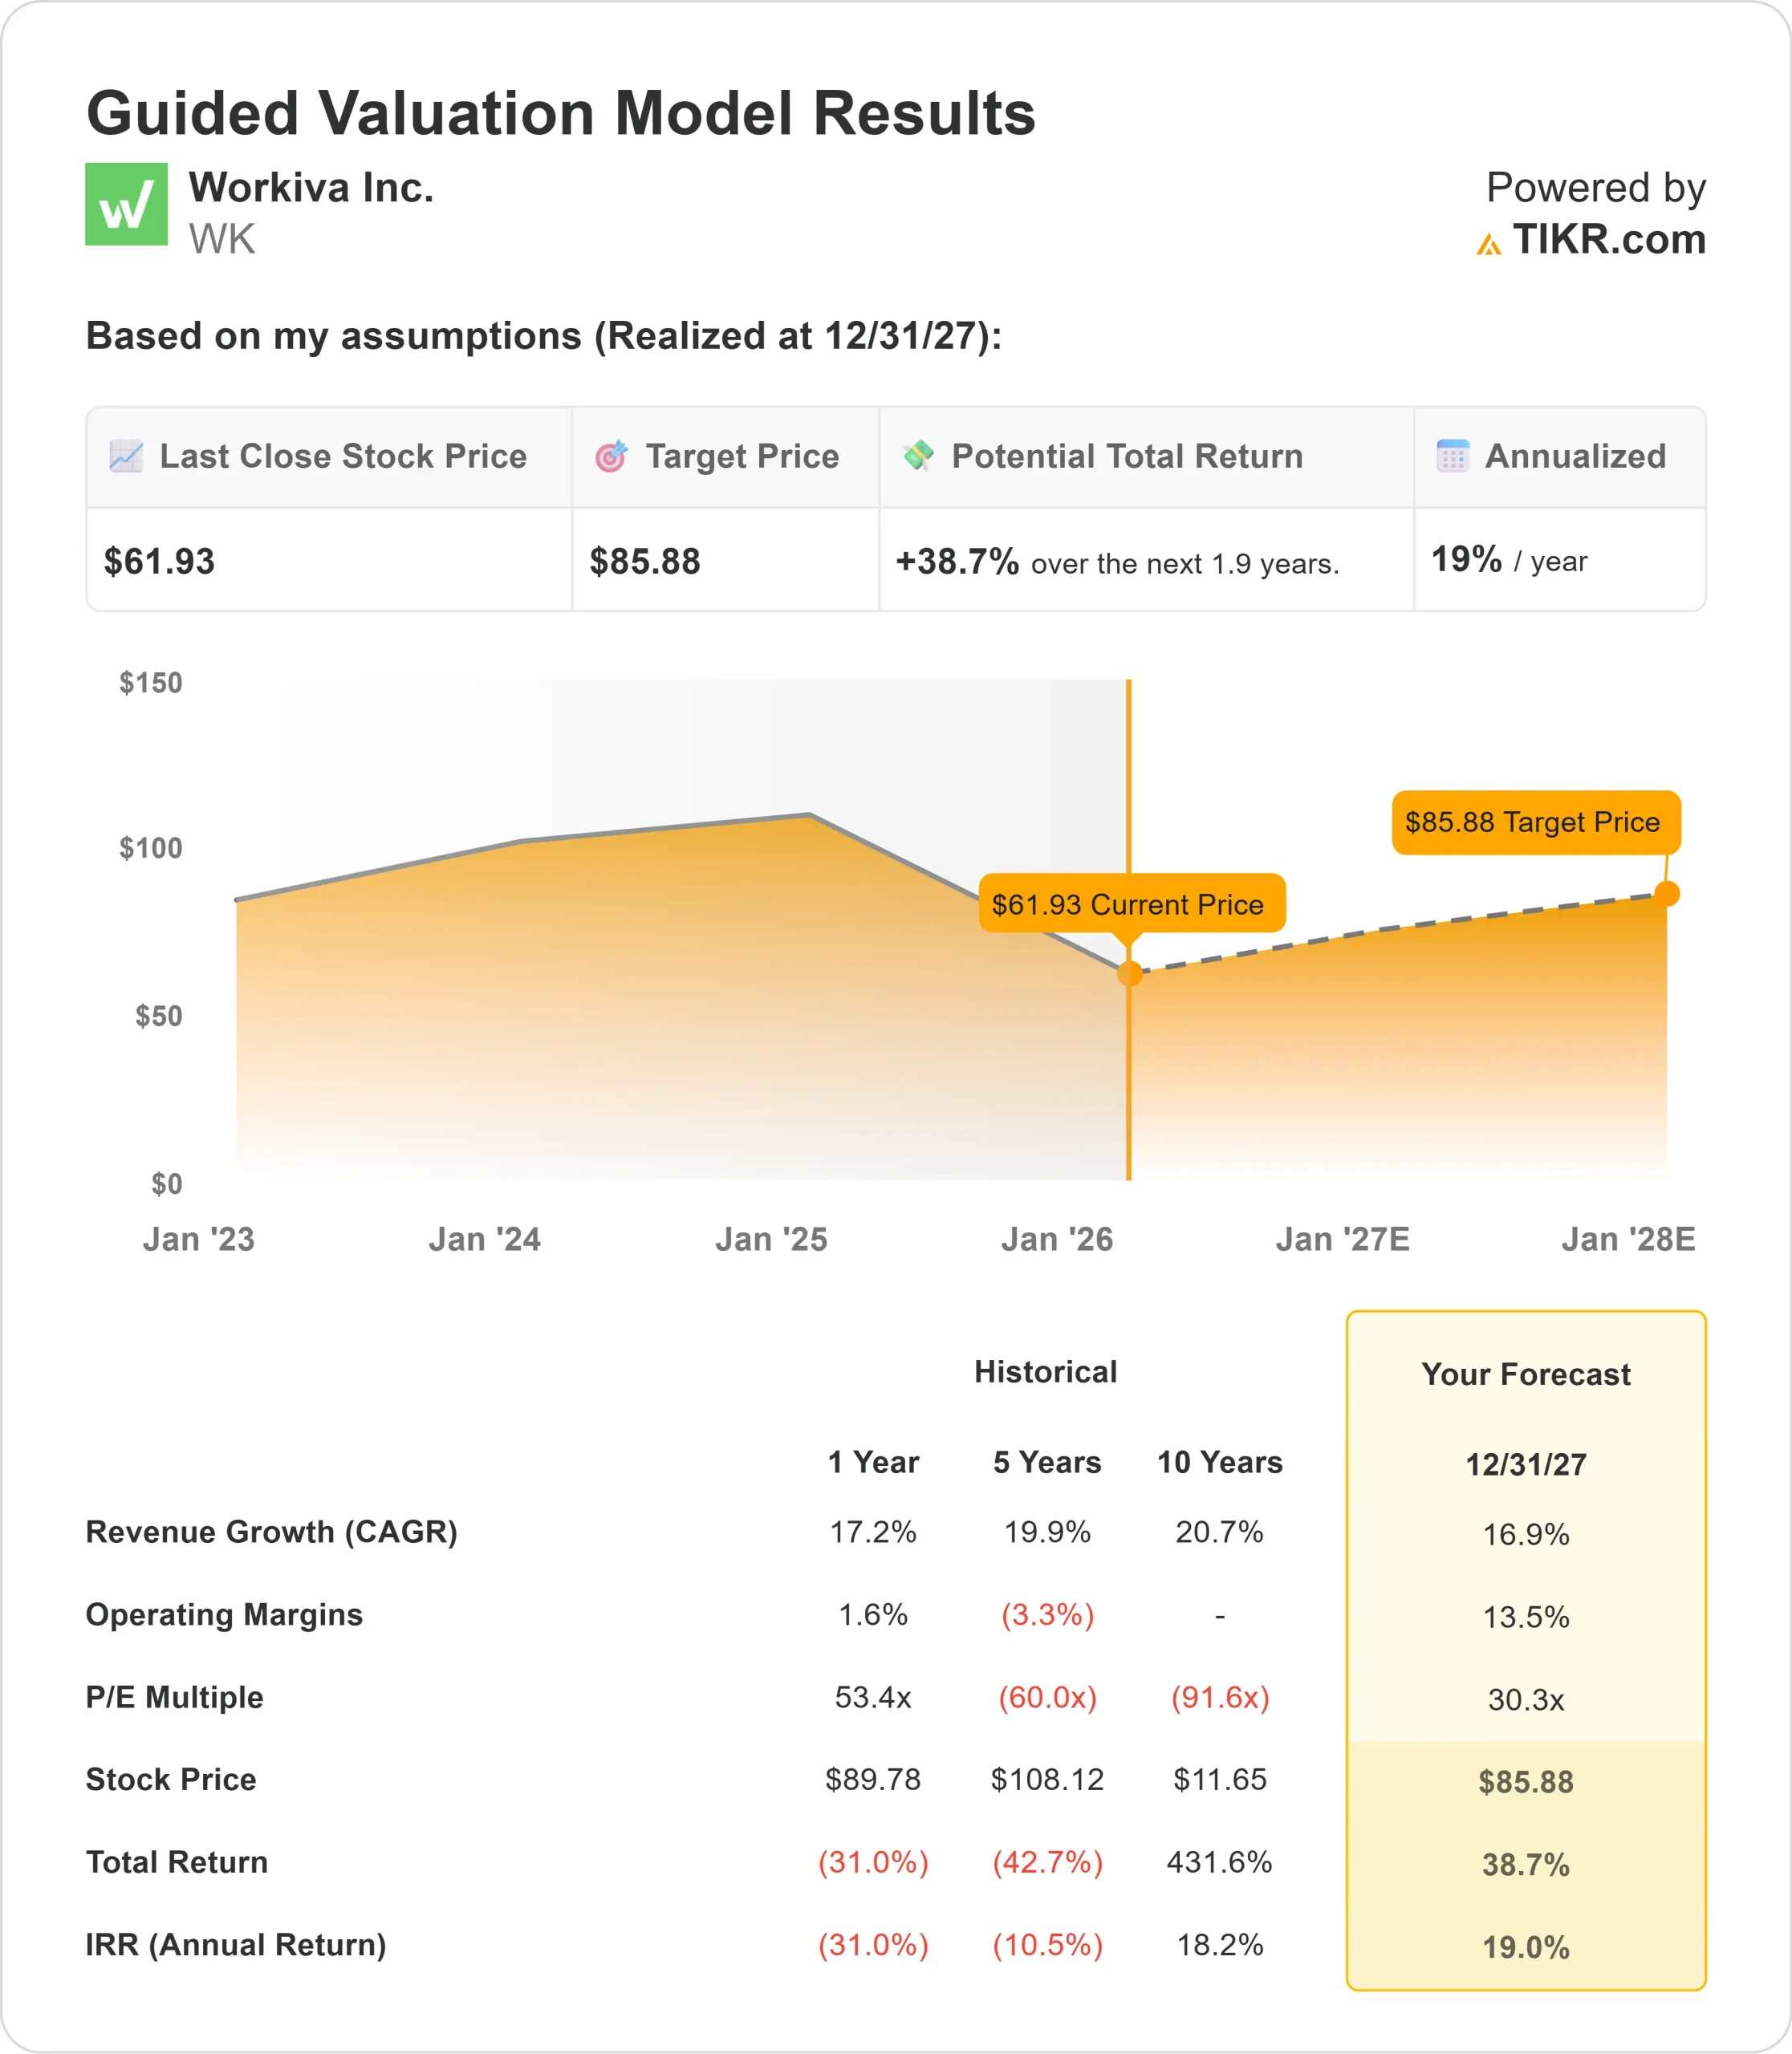
Task: Click the stock chart icon beside Last Close
Action: [126, 456]
